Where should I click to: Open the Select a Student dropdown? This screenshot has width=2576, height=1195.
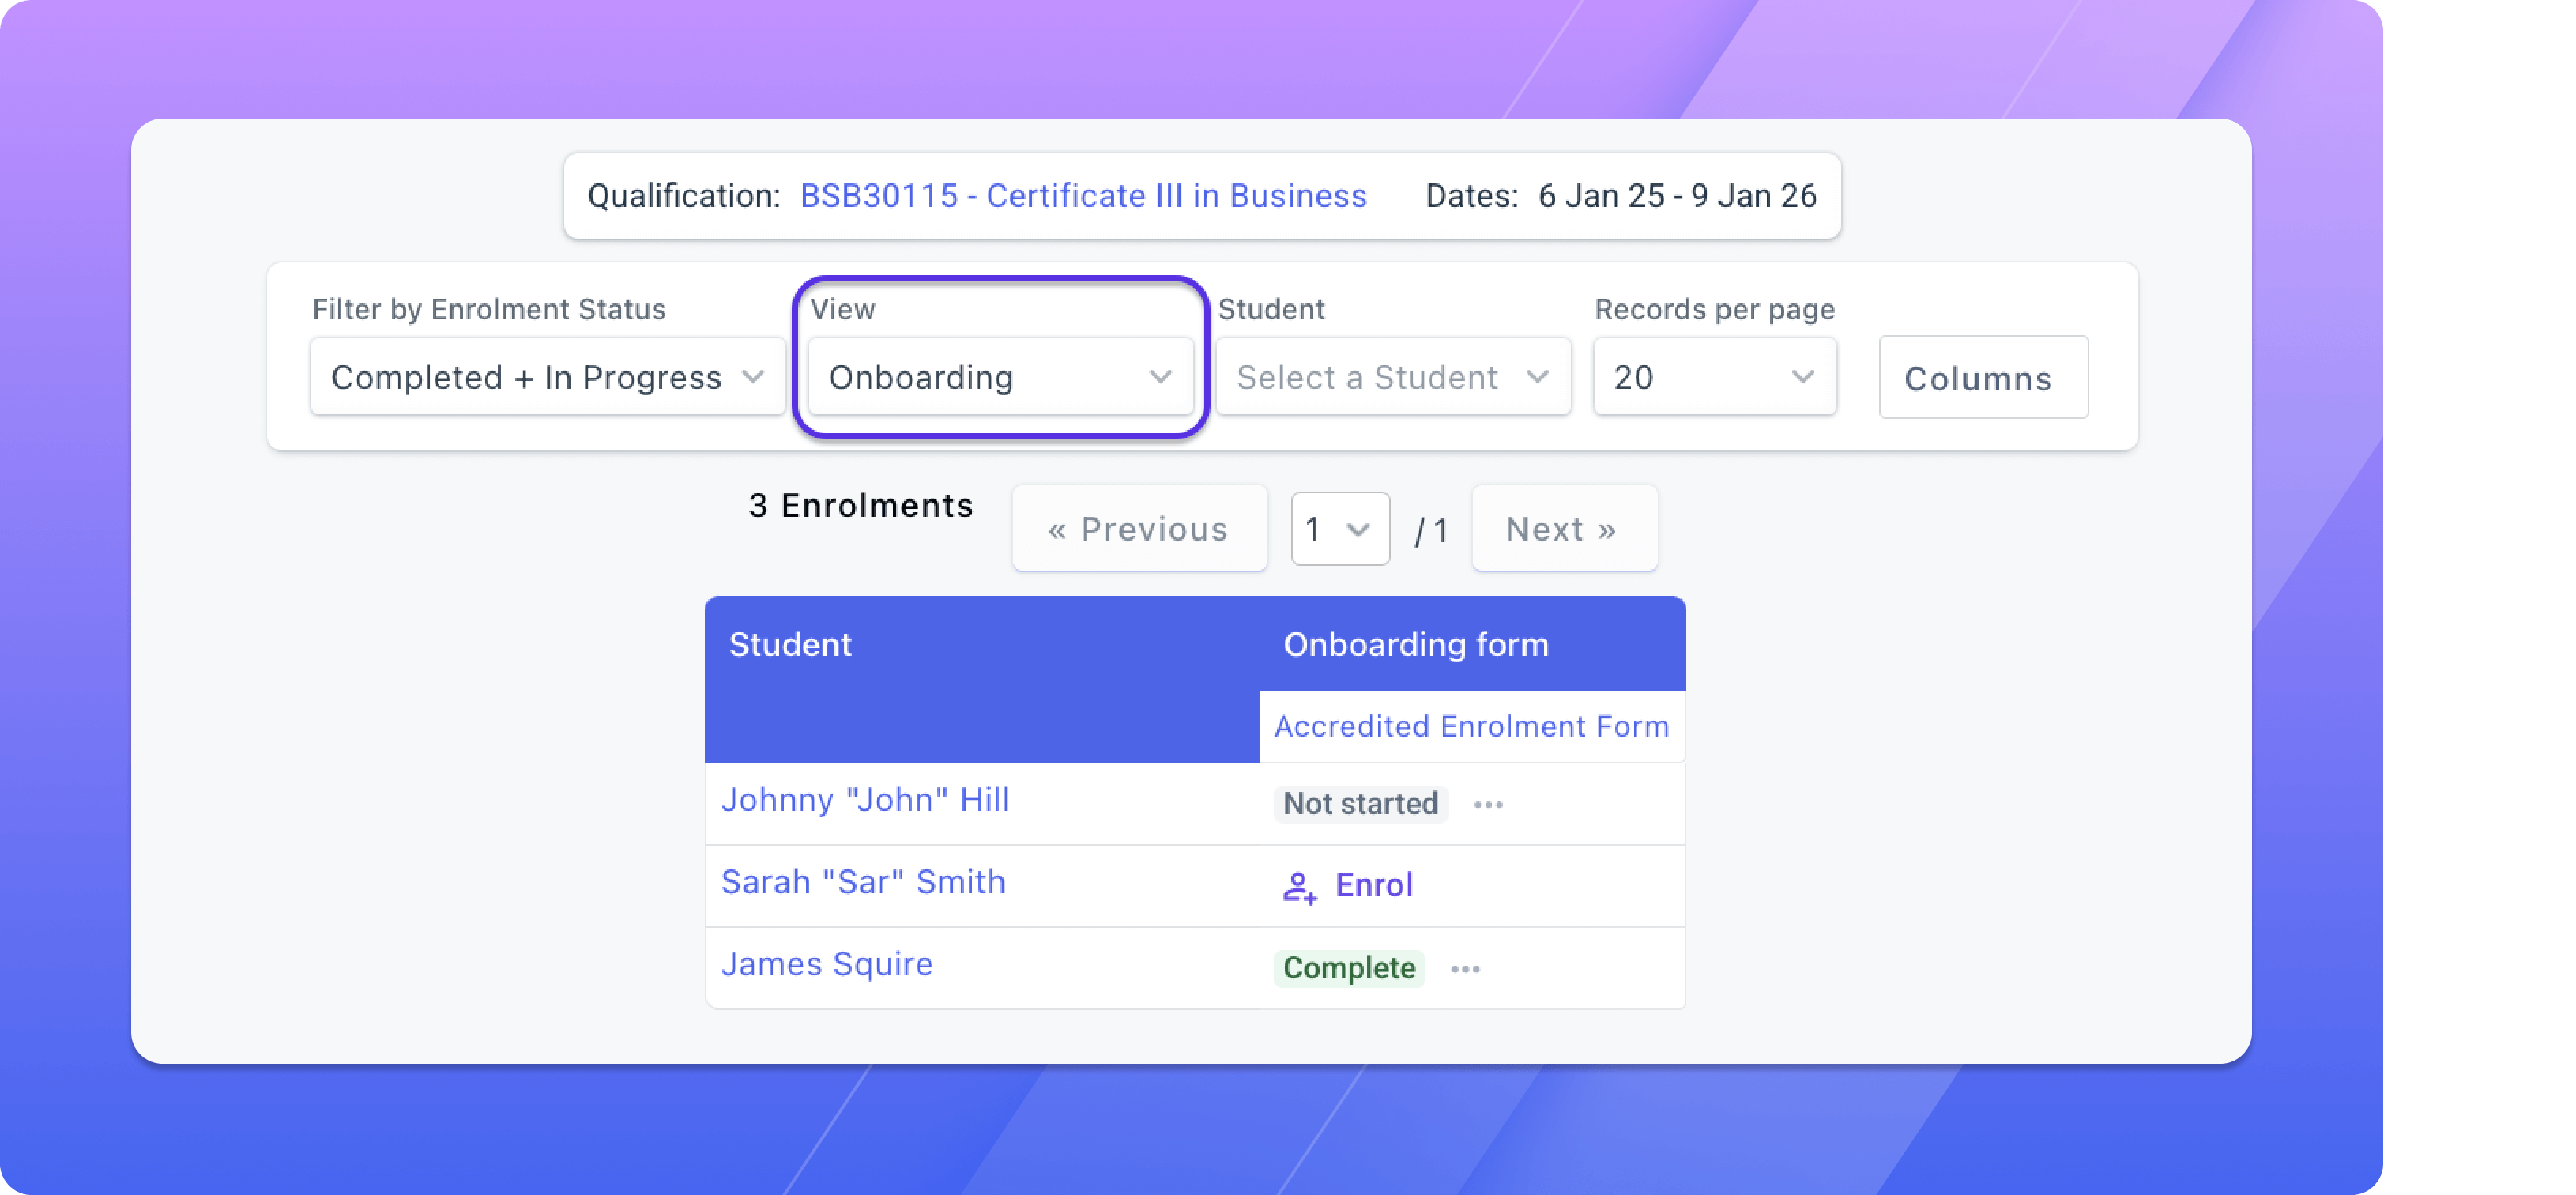tap(1393, 377)
